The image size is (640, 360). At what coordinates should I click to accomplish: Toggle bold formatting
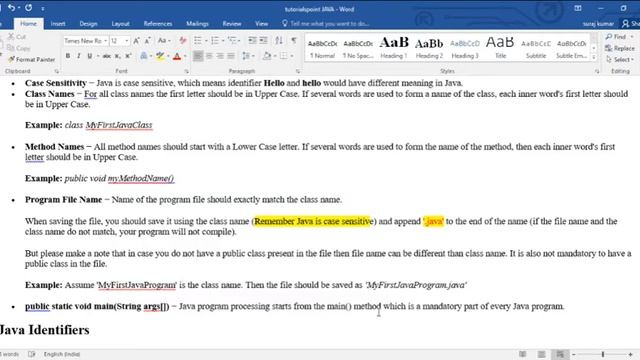click(x=68, y=56)
